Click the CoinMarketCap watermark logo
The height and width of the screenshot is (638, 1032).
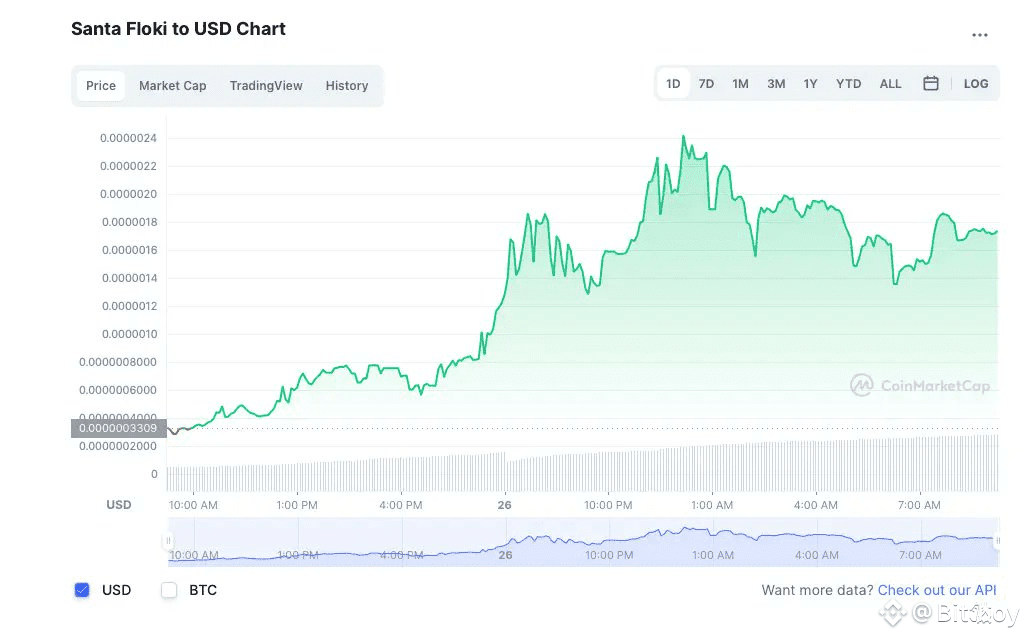coord(920,385)
